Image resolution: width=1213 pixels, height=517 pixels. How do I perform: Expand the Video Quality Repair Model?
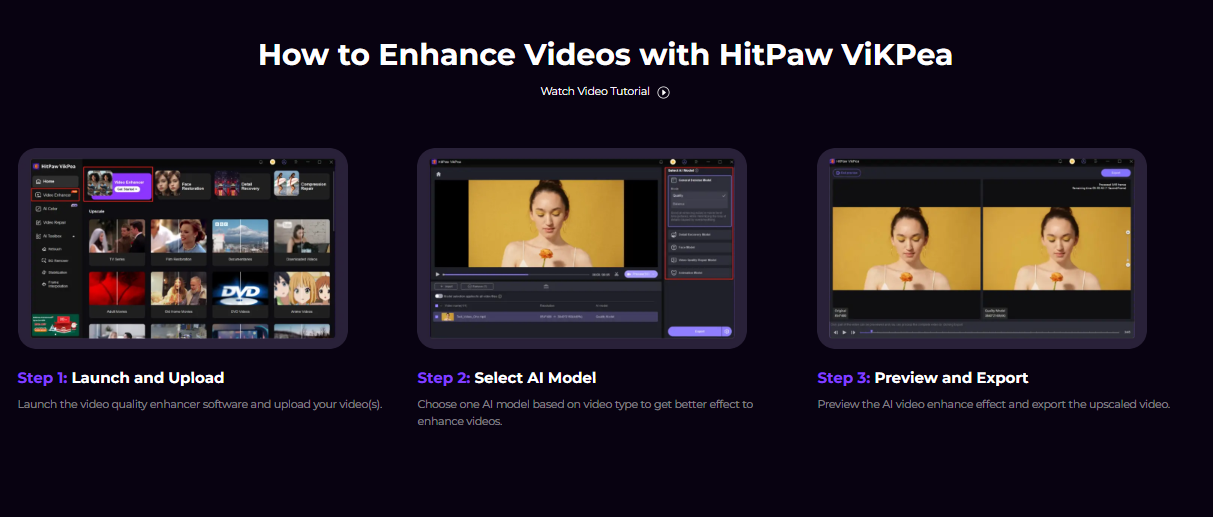[x=699, y=260]
